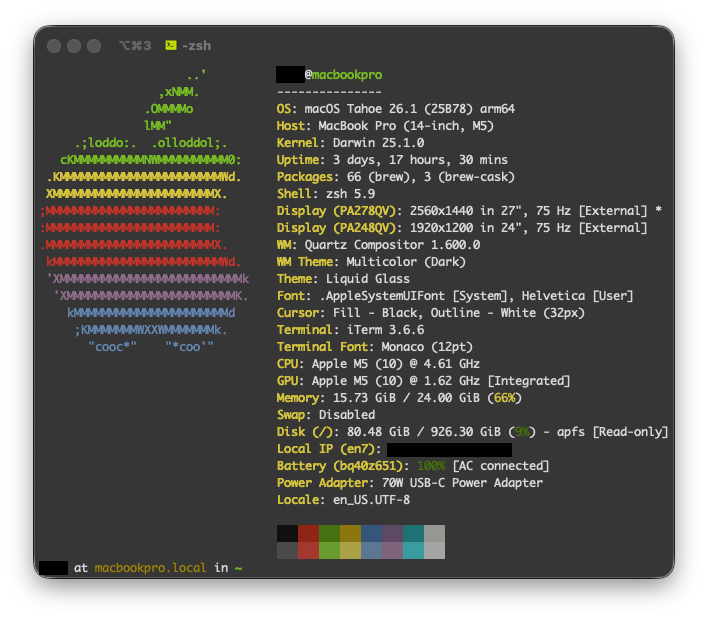The height and width of the screenshot is (620, 708).
Task: Click the CPU line Apple M5 @ 4.61 GHz
Action: 378,364
